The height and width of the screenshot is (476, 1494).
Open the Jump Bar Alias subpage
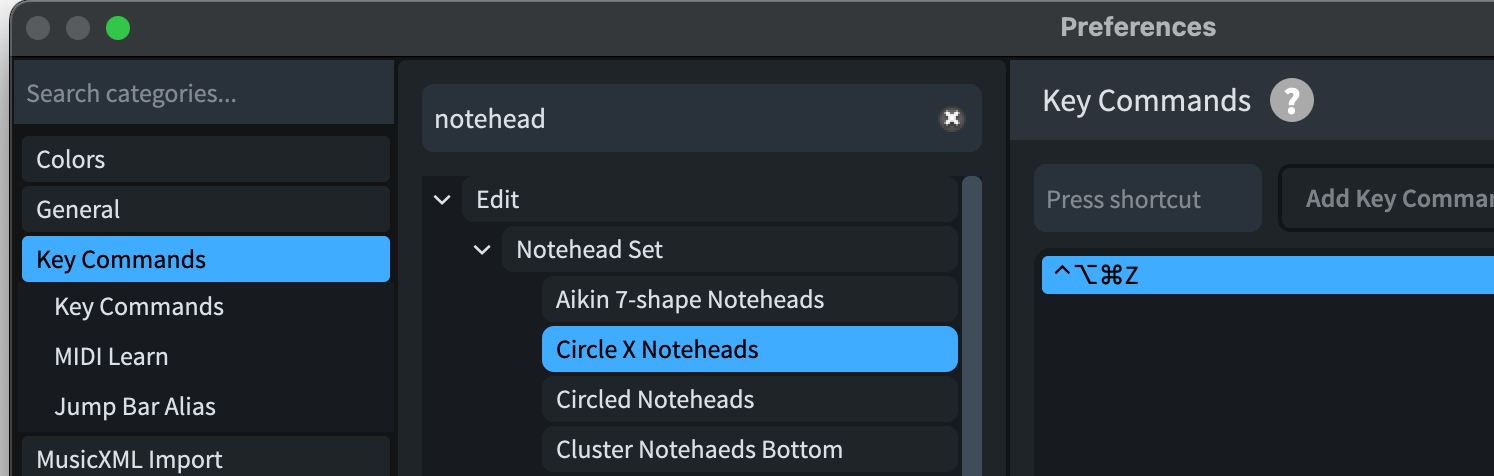(135, 407)
